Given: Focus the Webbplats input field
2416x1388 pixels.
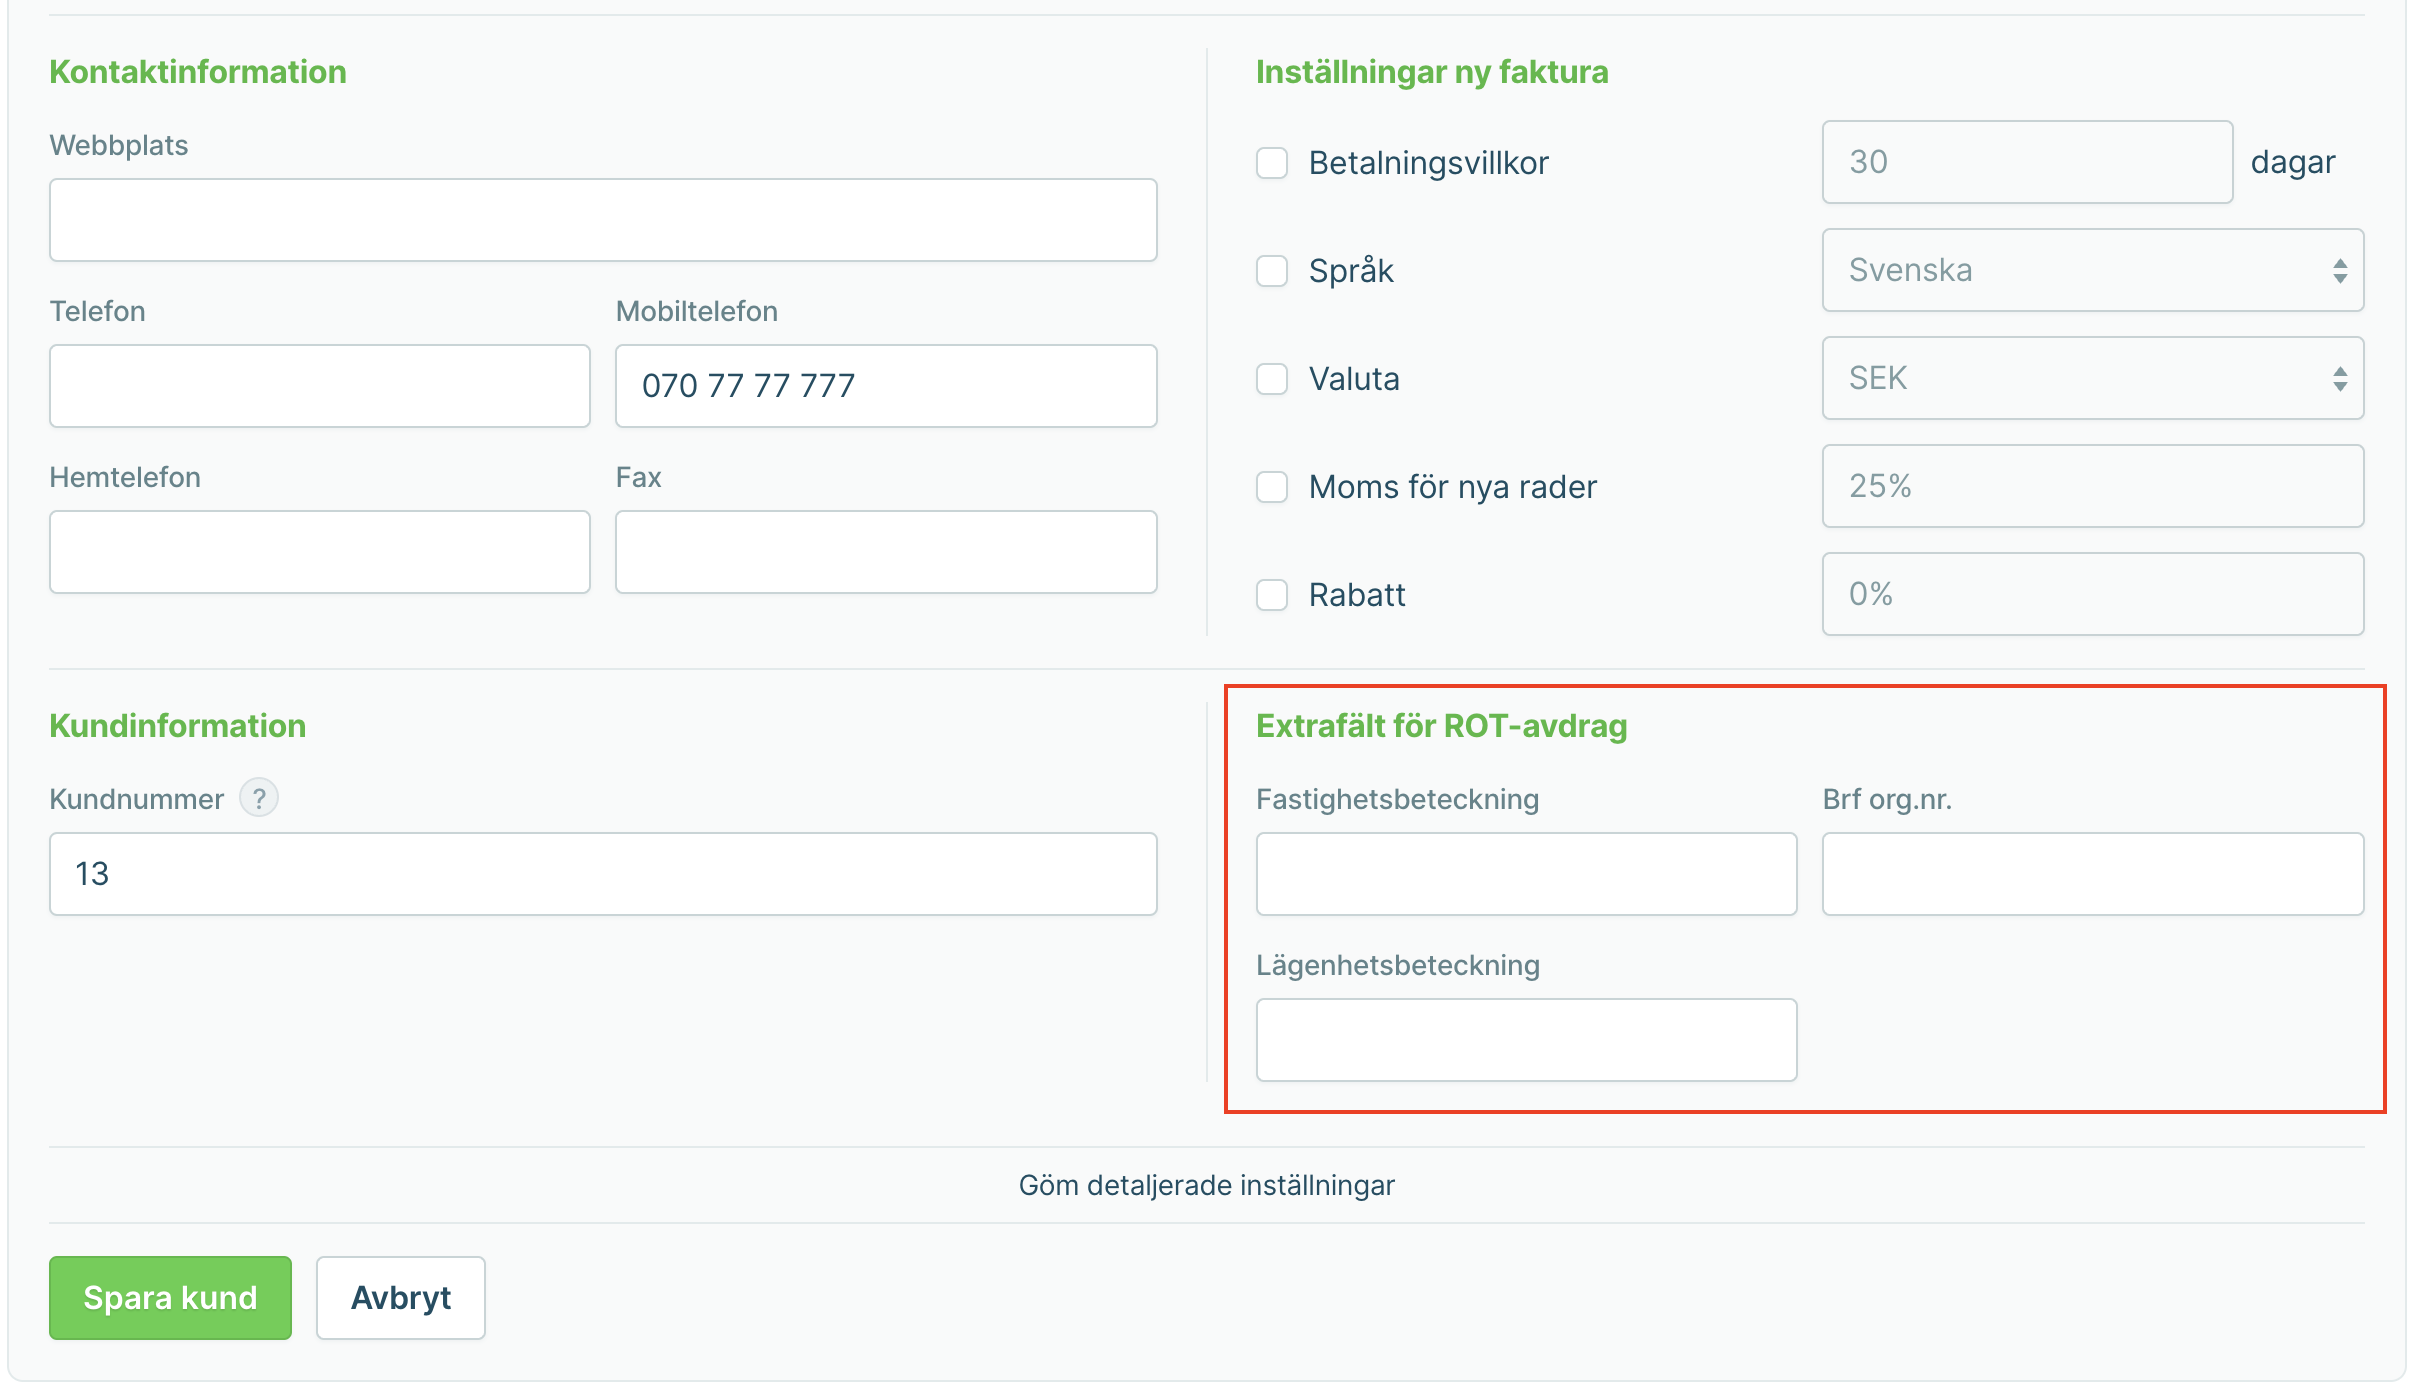Looking at the screenshot, I should coord(603,220).
